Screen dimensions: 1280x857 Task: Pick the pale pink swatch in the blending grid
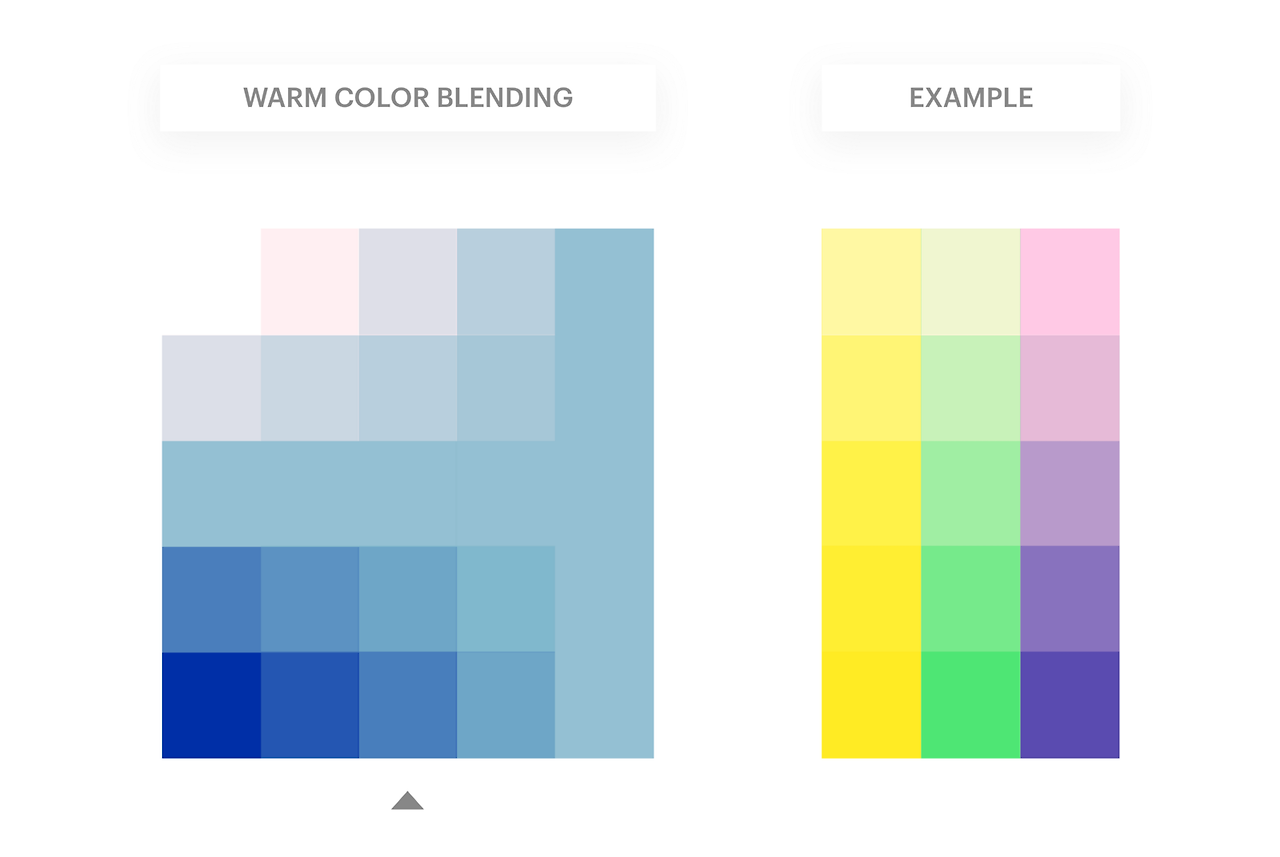click(x=310, y=282)
